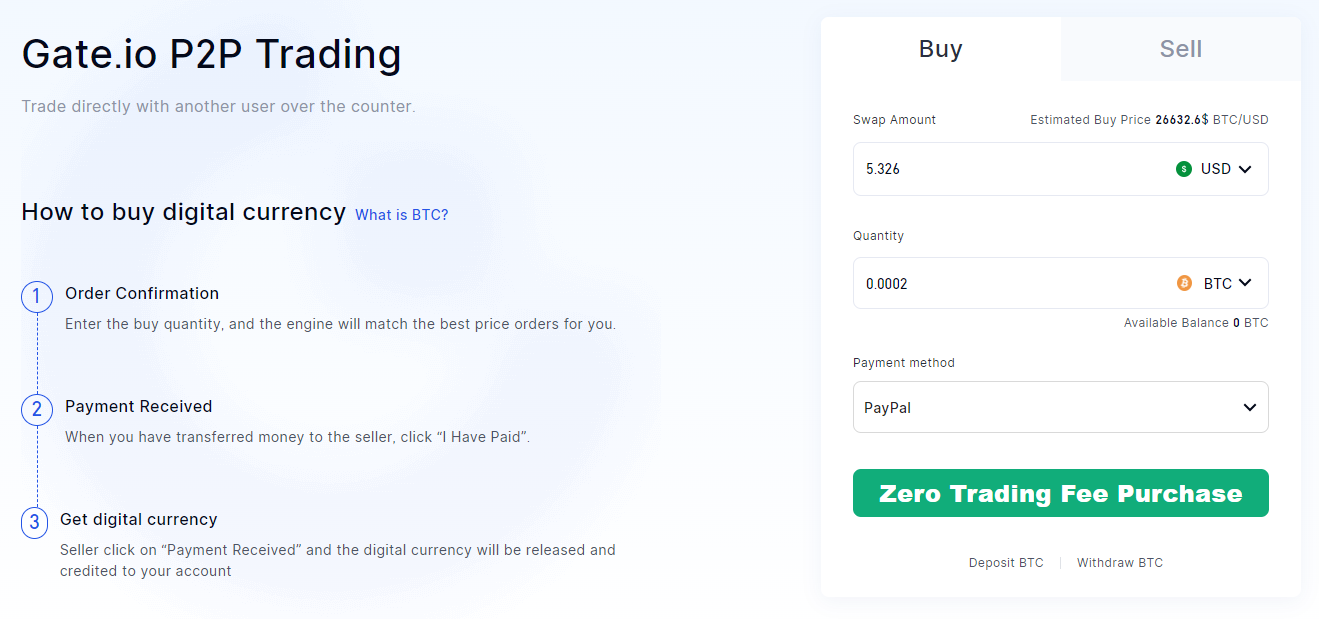This screenshot has height=619, width=1319.
Task: Click step 1 Order Confirmation circle icon
Action: pos(36,297)
